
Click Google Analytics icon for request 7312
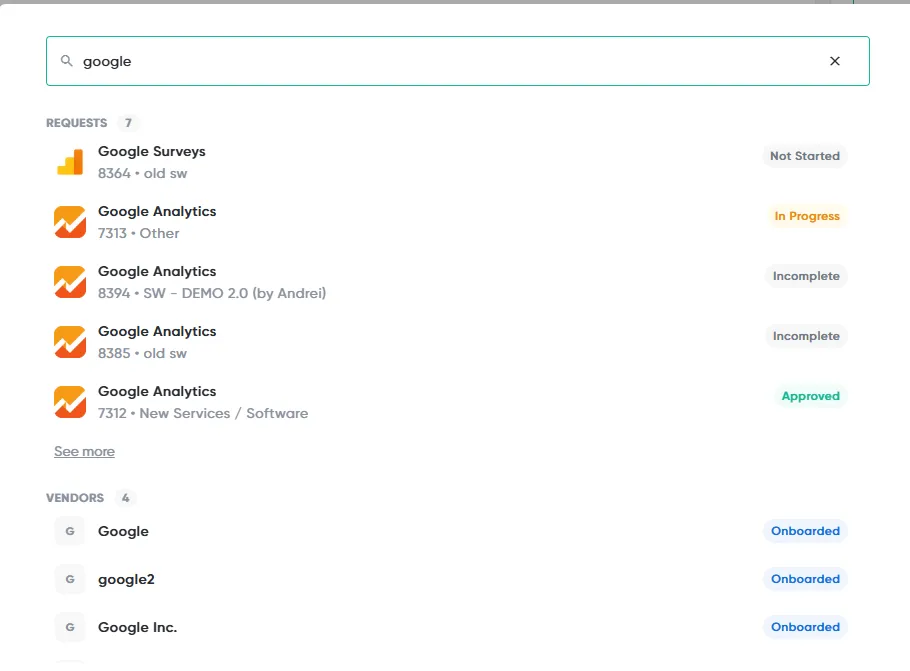tap(70, 402)
